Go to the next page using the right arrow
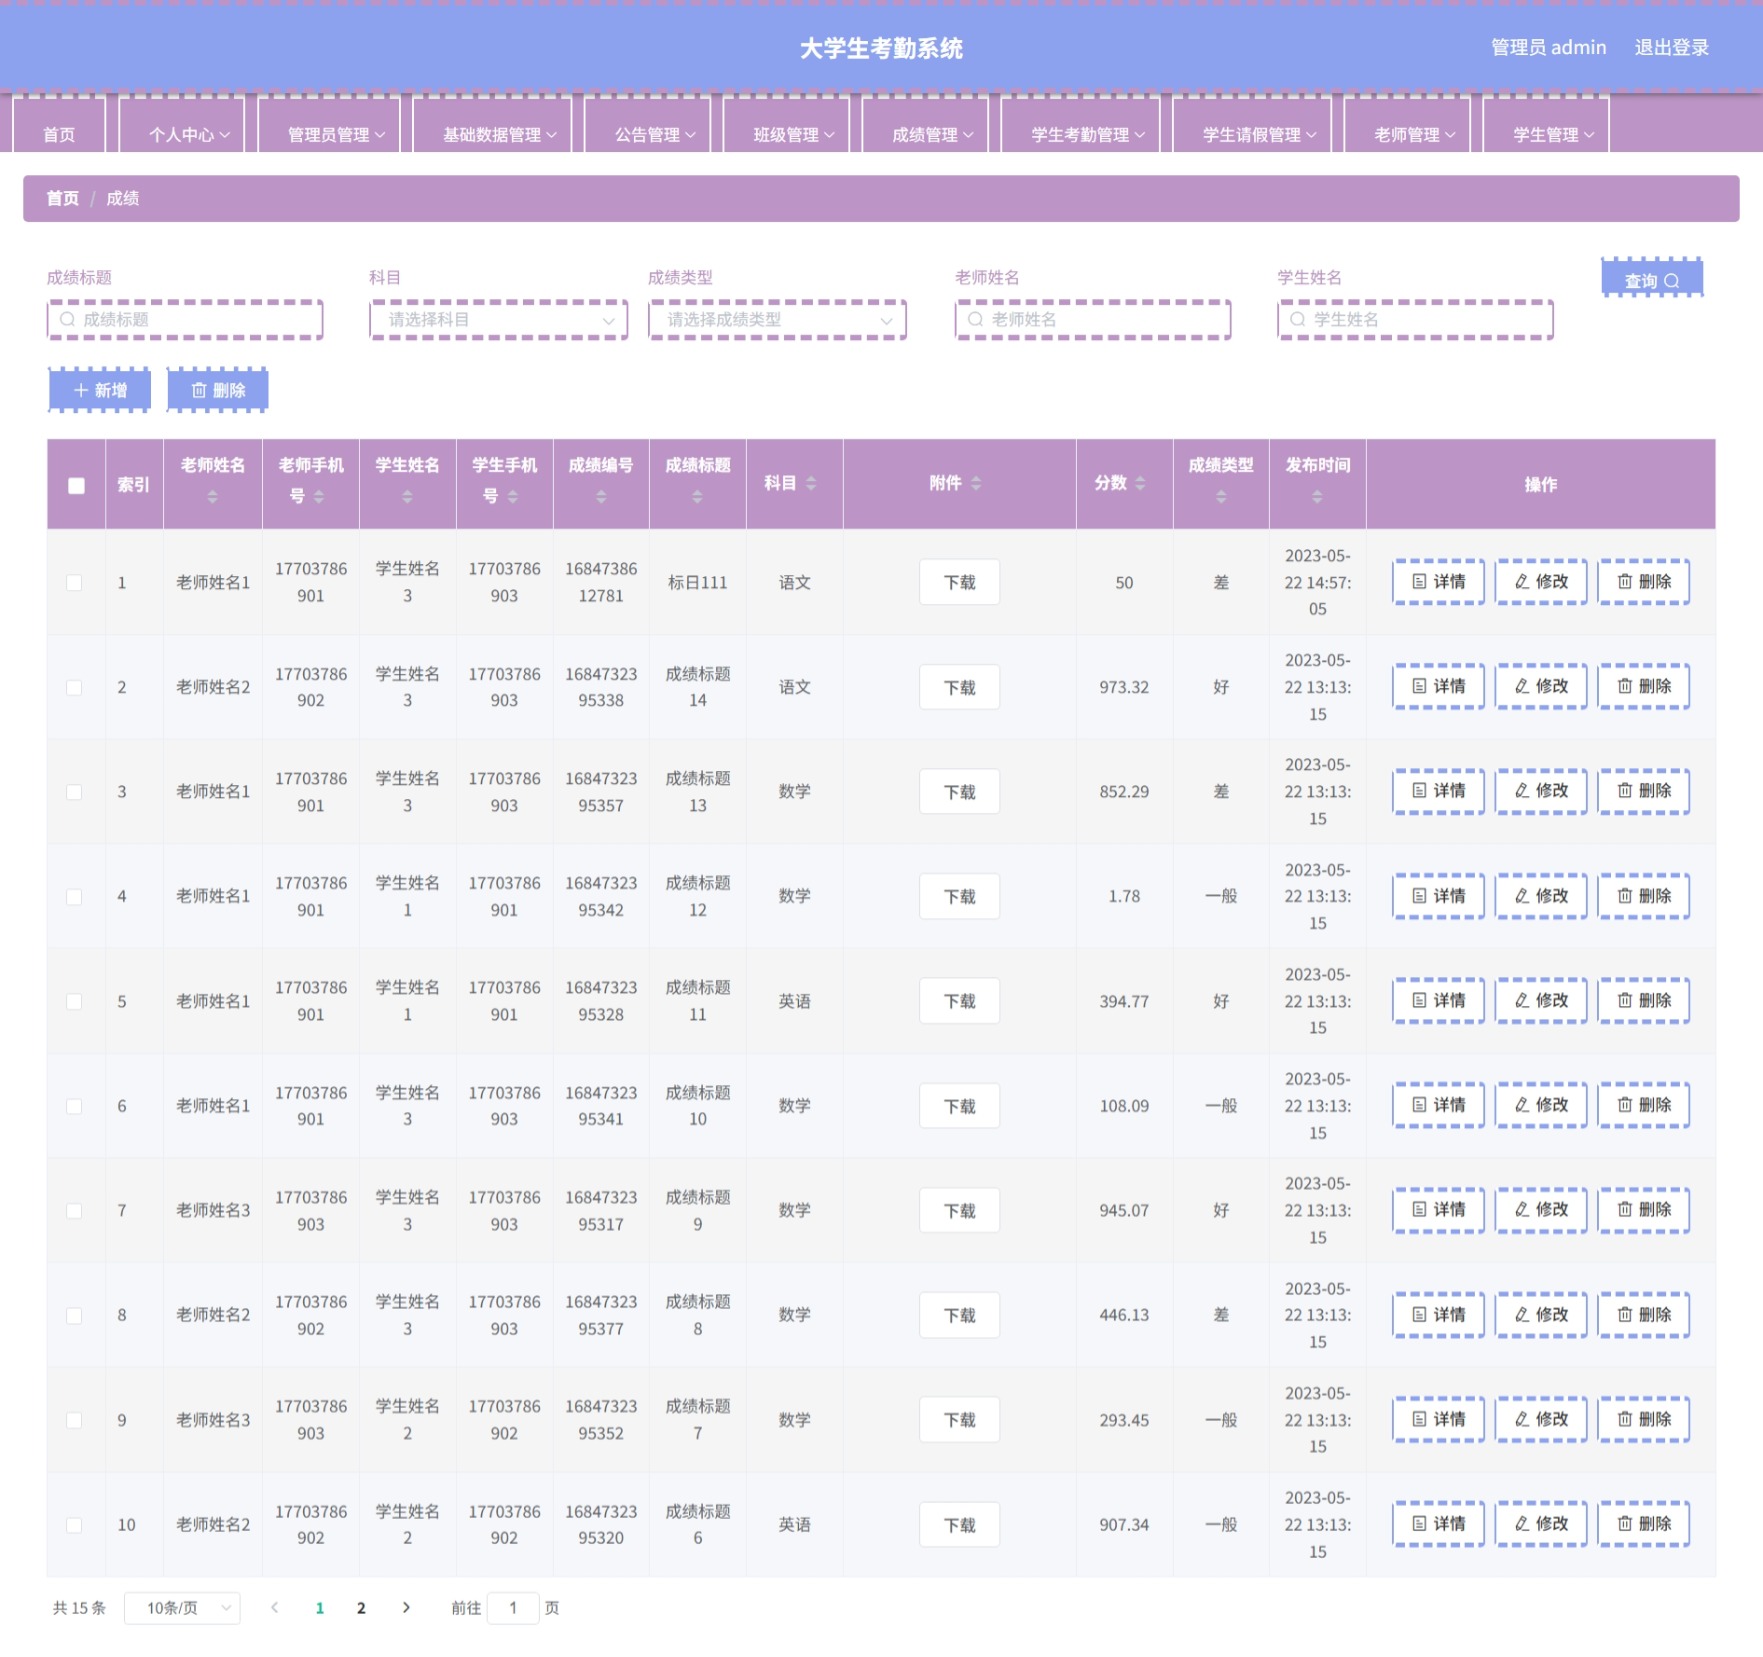1763x1657 pixels. click(406, 1607)
